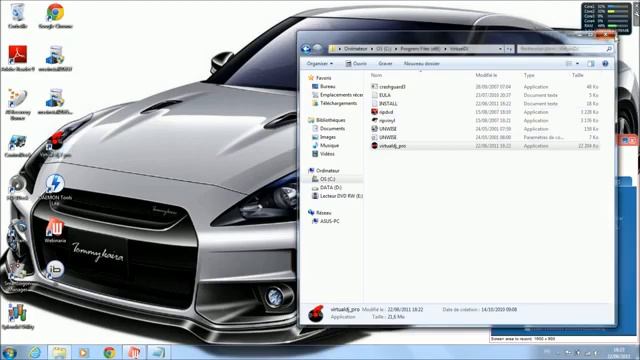
Task: Open Emplacements récents in navigation pane
Action: pyautogui.click(x=341, y=95)
